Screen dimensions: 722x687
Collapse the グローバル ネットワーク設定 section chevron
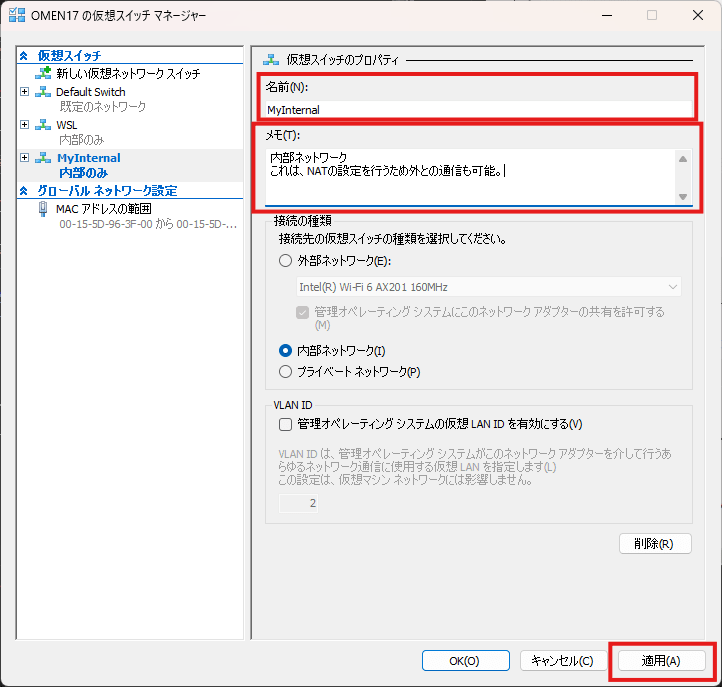point(24,191)
